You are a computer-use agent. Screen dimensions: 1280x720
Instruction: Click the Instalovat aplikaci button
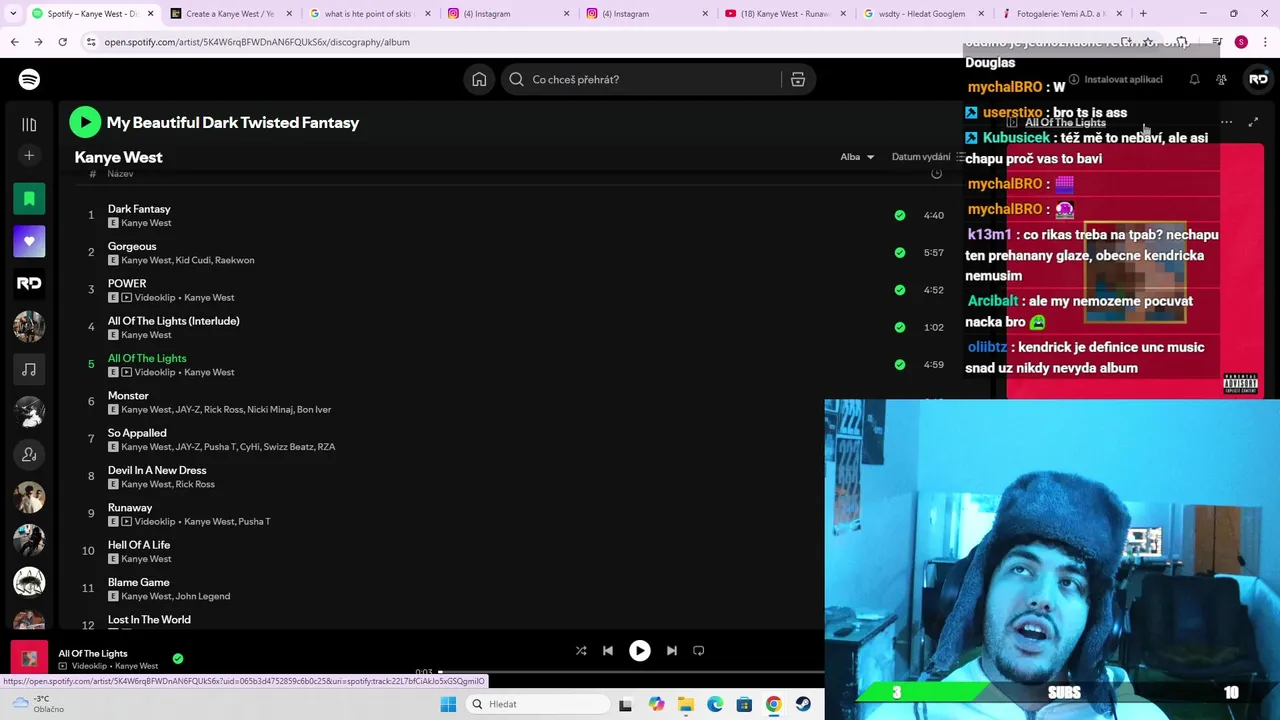click(x=1115, y=79)
